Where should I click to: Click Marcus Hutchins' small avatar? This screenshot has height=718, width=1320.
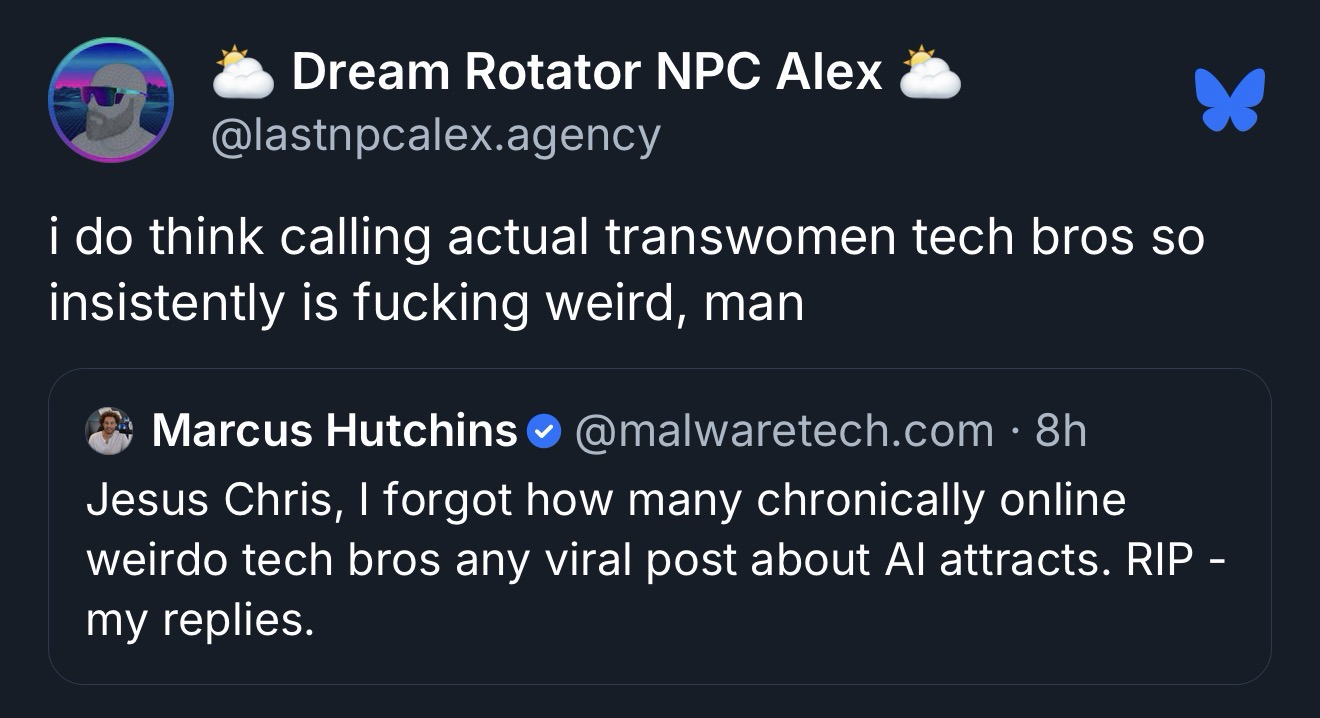pos(110,431)
